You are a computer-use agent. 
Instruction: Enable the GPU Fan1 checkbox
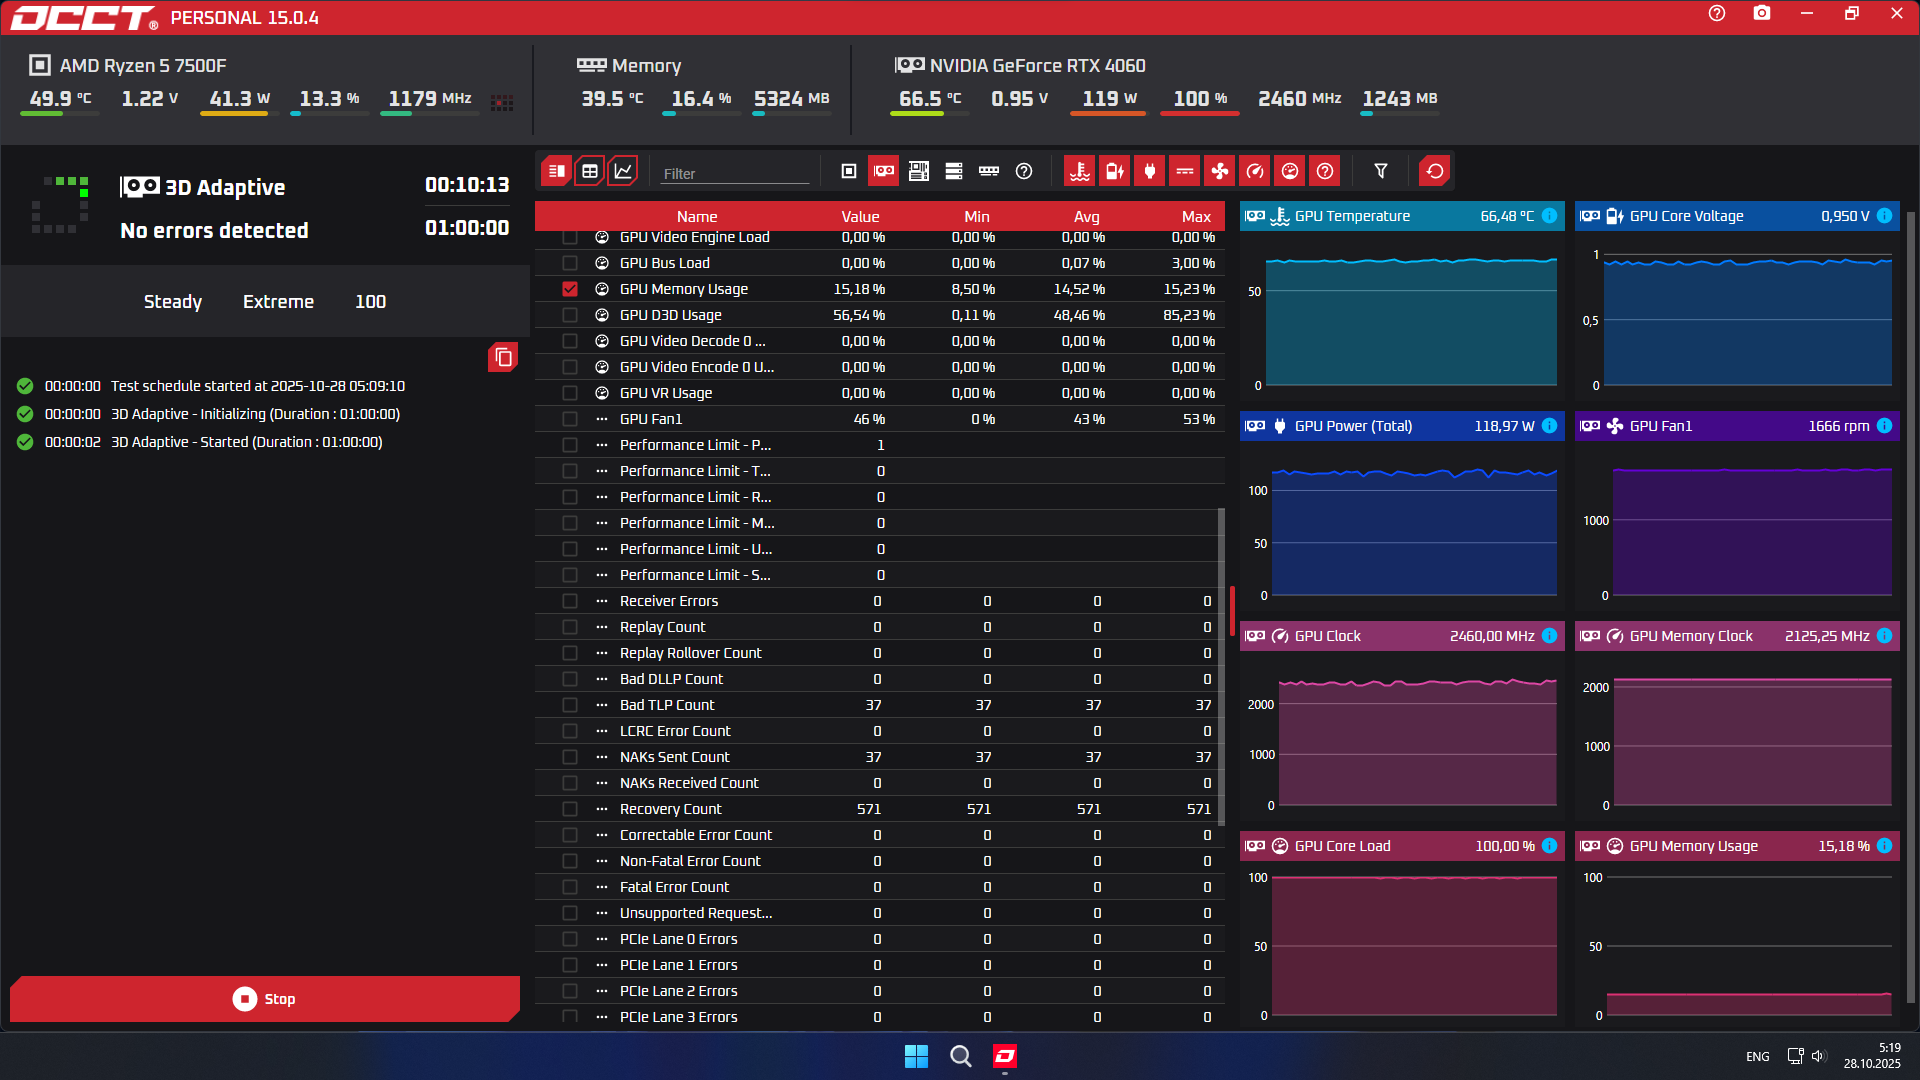tap(570, 419)
